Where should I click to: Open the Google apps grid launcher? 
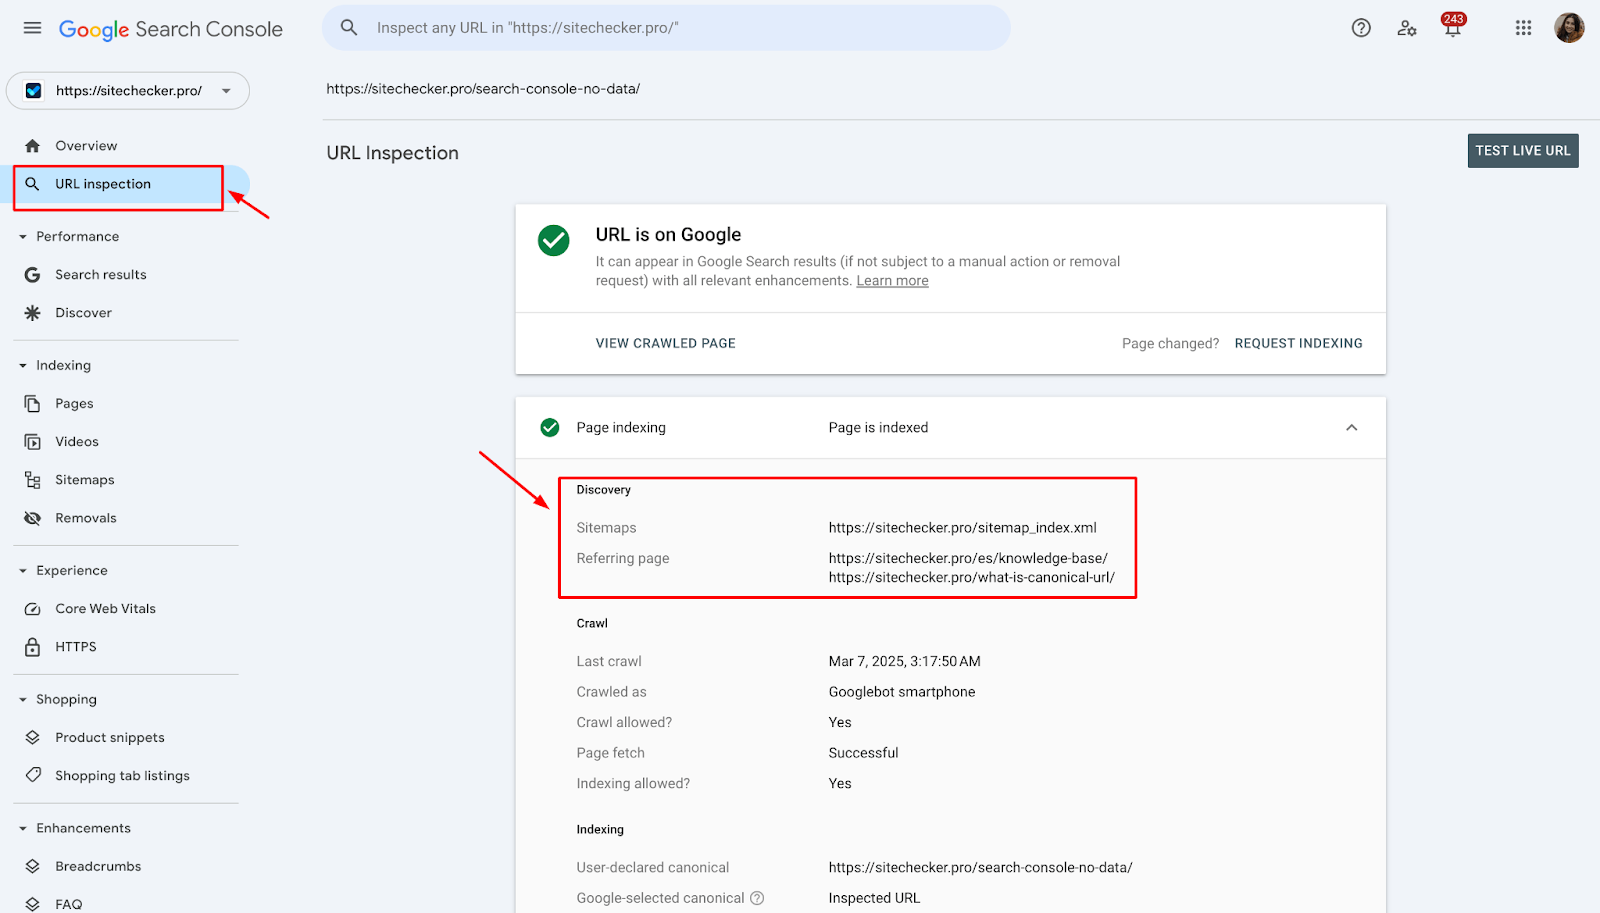coord(1522,28)
